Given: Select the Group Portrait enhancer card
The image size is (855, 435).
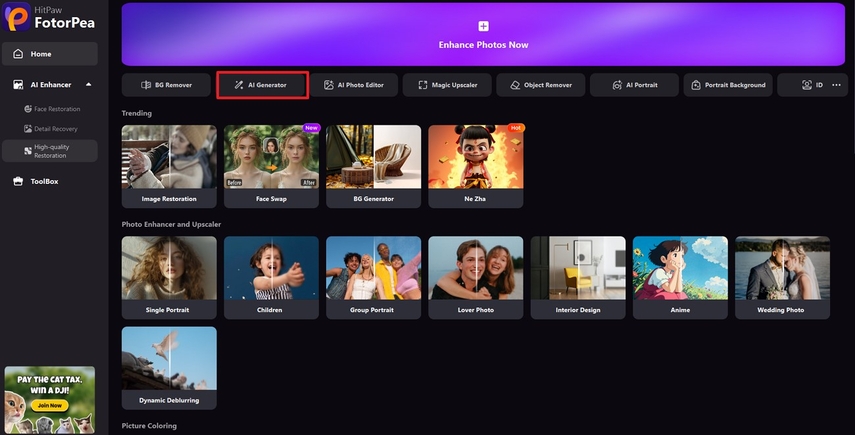Looking at the screenshot, I should pyautogui.click(x=374, y=277).
